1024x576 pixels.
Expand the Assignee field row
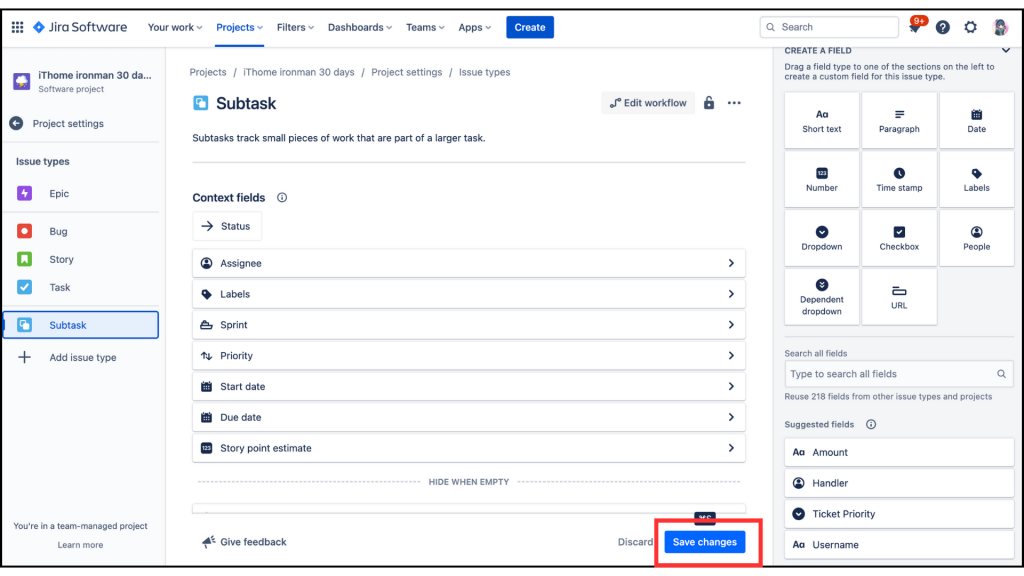click(x=468, y=263)
